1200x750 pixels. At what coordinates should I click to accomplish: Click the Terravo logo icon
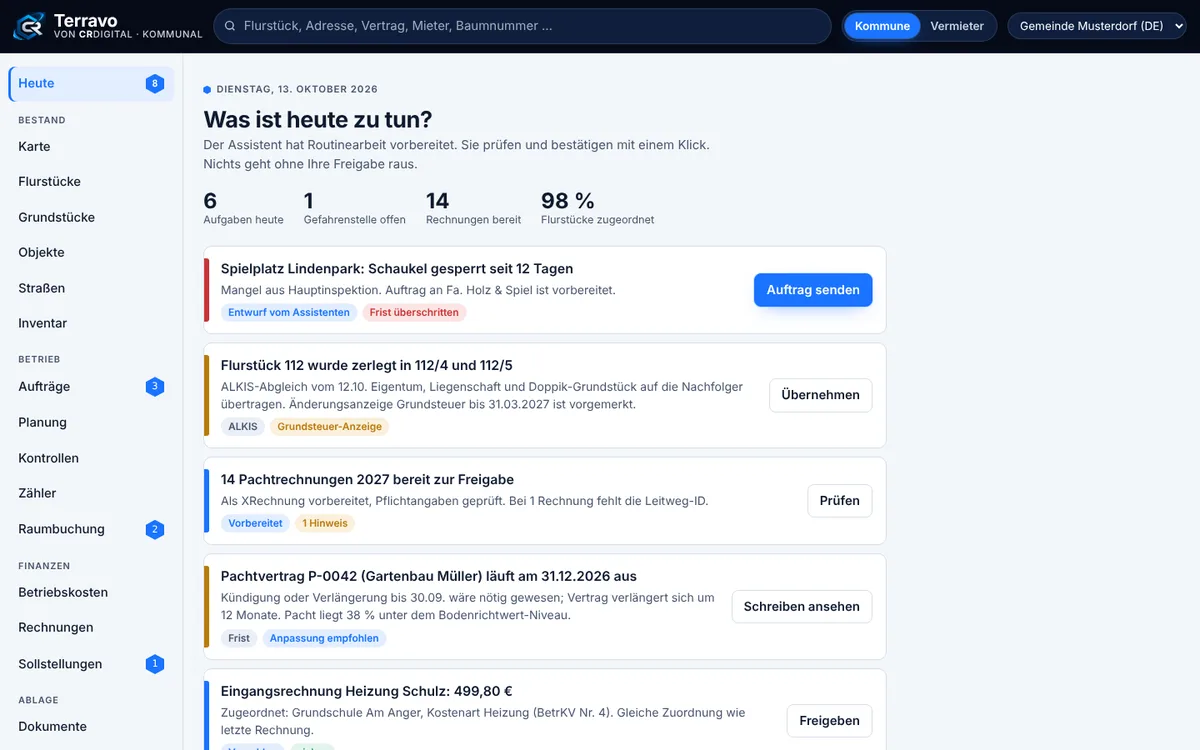click(29, 26)
